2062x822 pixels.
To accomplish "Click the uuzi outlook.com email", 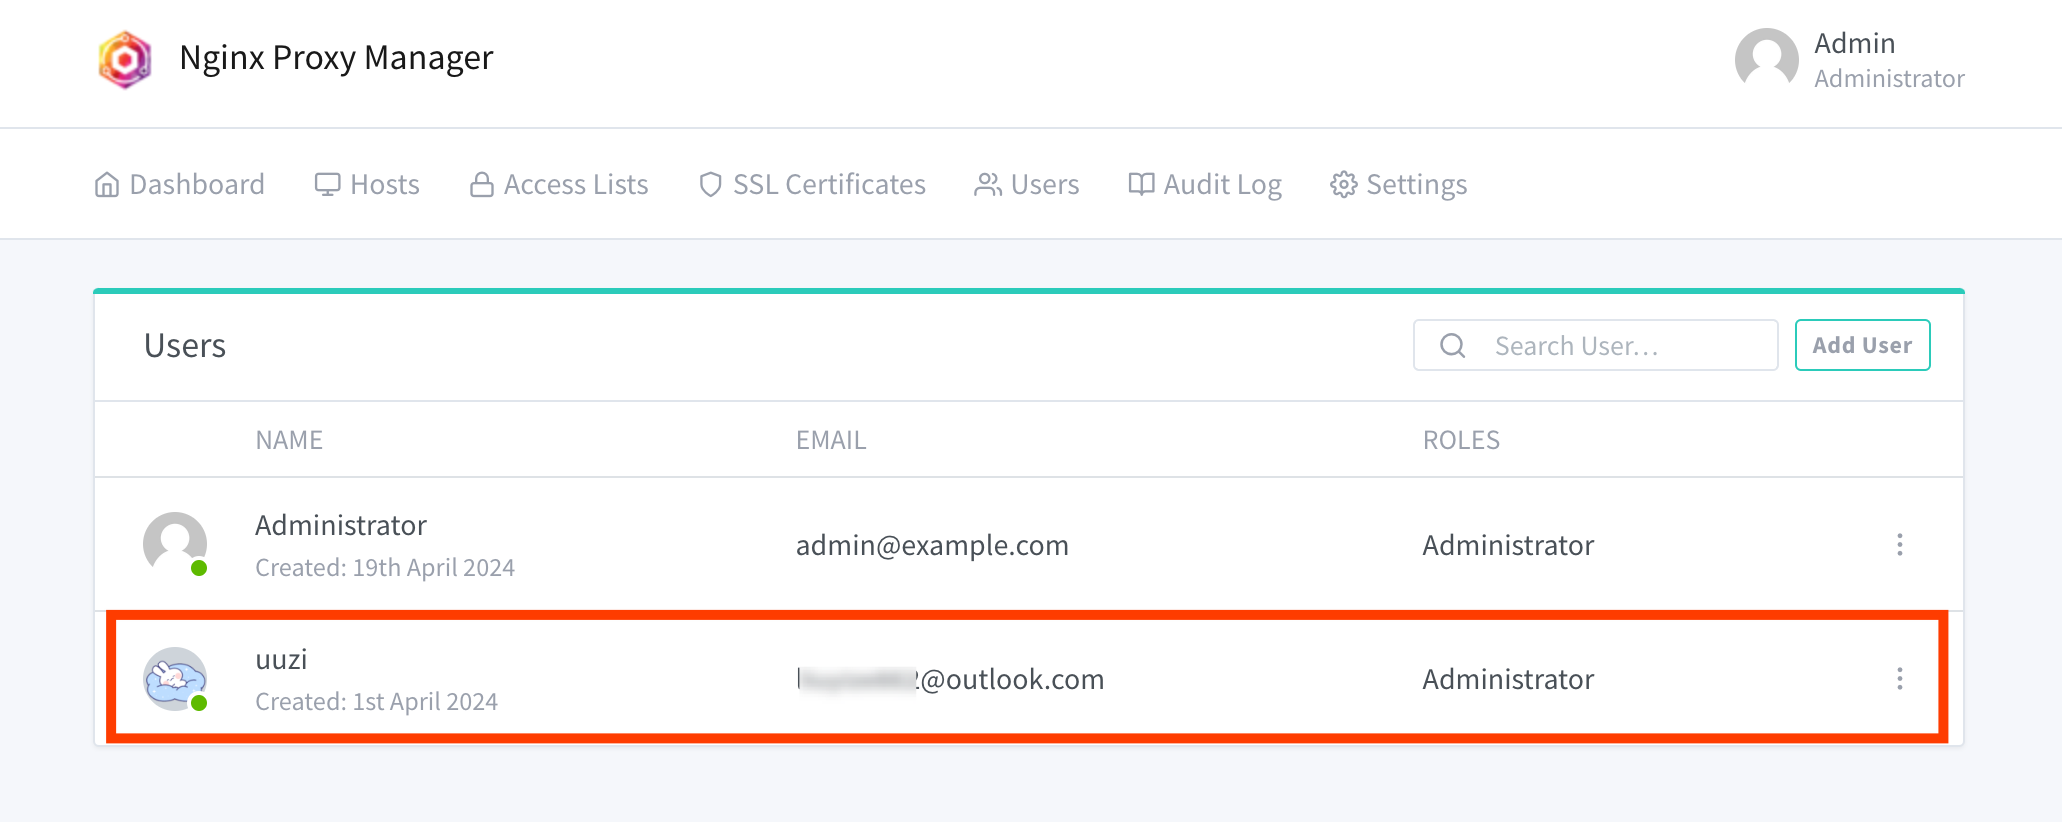I will (950, 679).
